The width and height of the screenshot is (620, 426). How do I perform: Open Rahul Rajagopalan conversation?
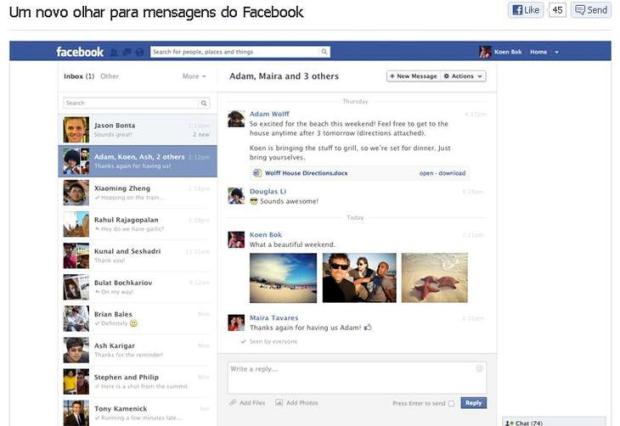pyautogui.click(x=138, y=224)
